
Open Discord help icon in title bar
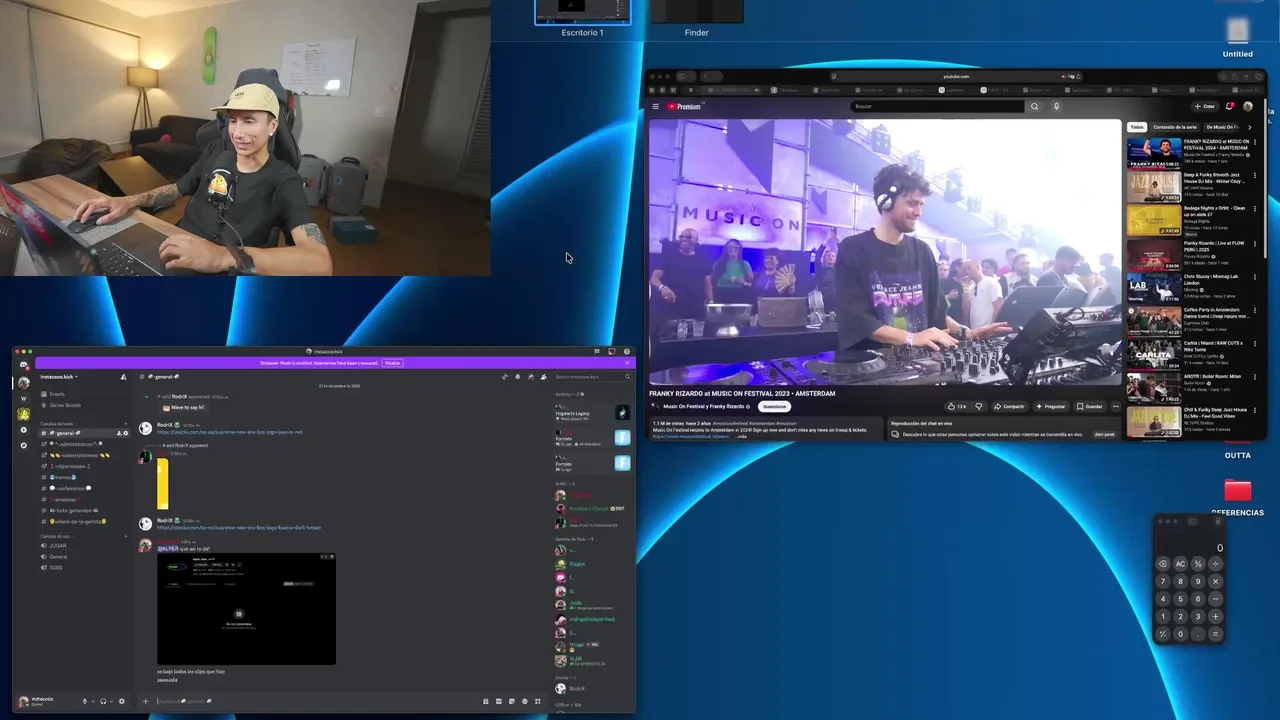click(x=627, y=351)
